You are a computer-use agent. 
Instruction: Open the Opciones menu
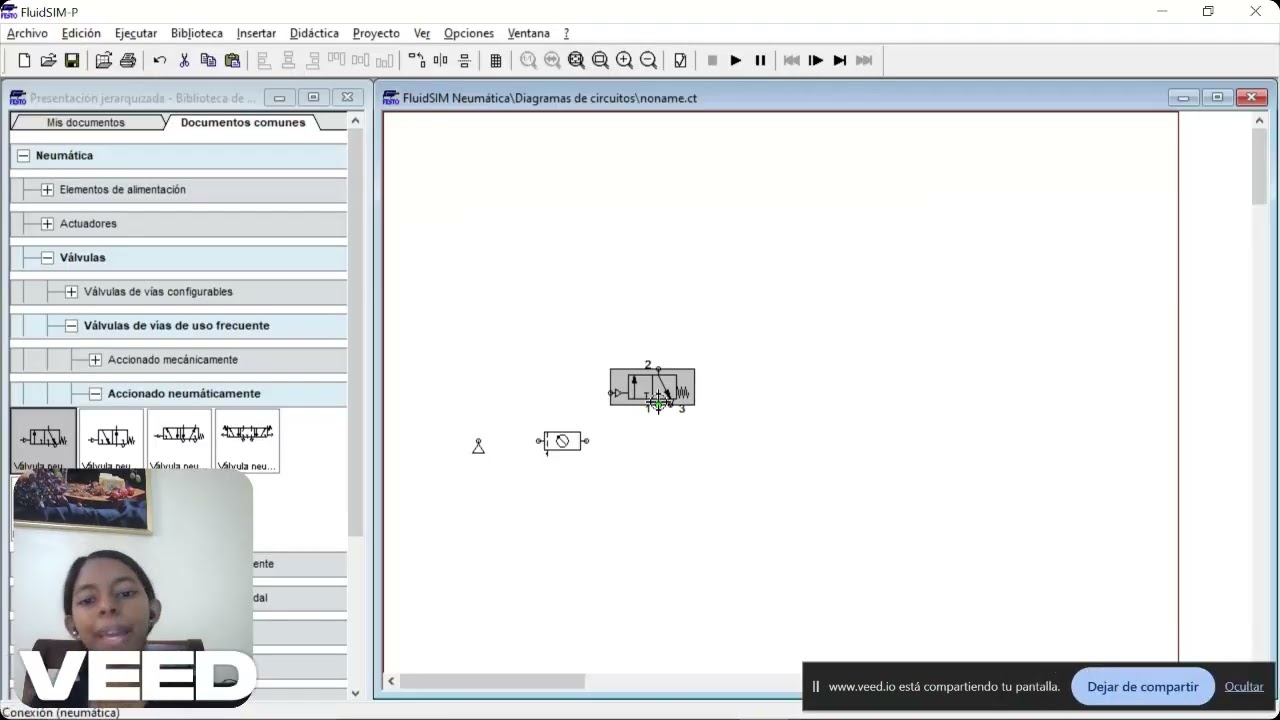pos(469,33)
